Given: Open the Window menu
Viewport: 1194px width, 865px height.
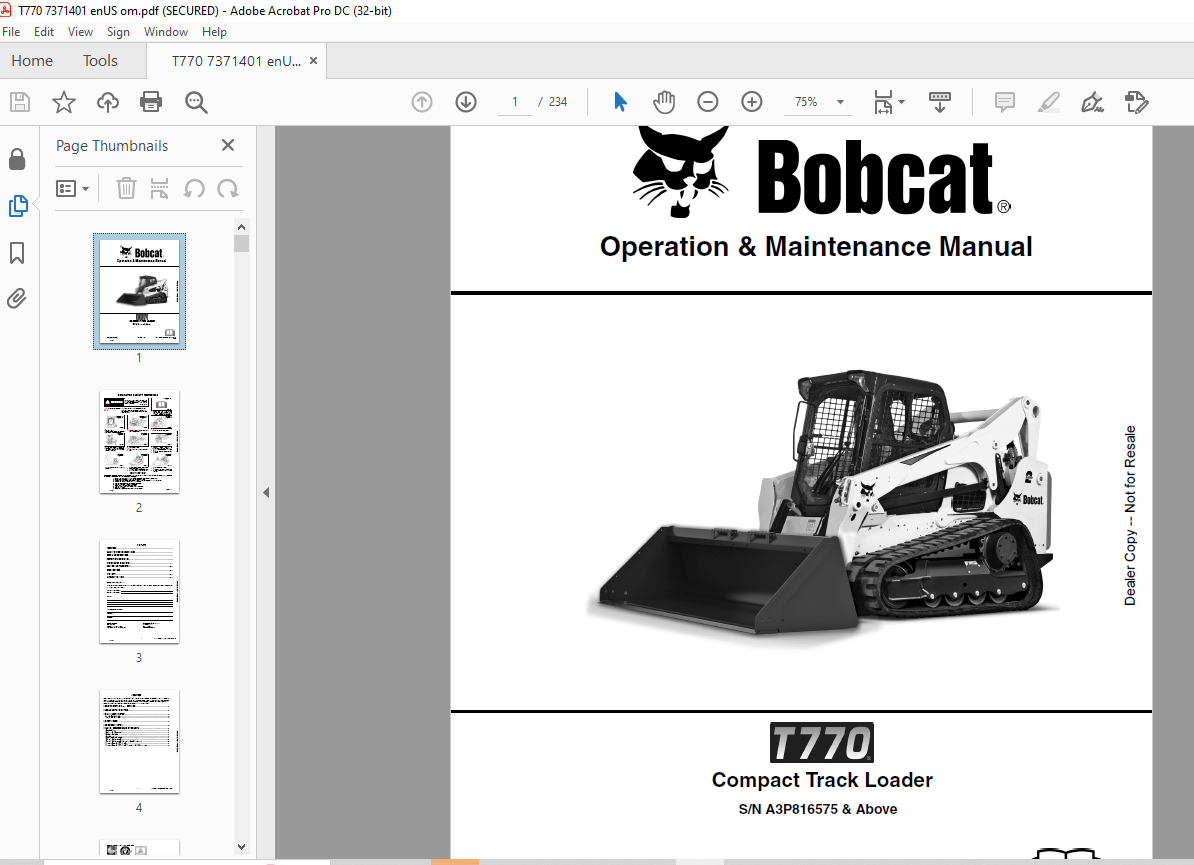Looking at the screenshot, I should coord(166,32).
